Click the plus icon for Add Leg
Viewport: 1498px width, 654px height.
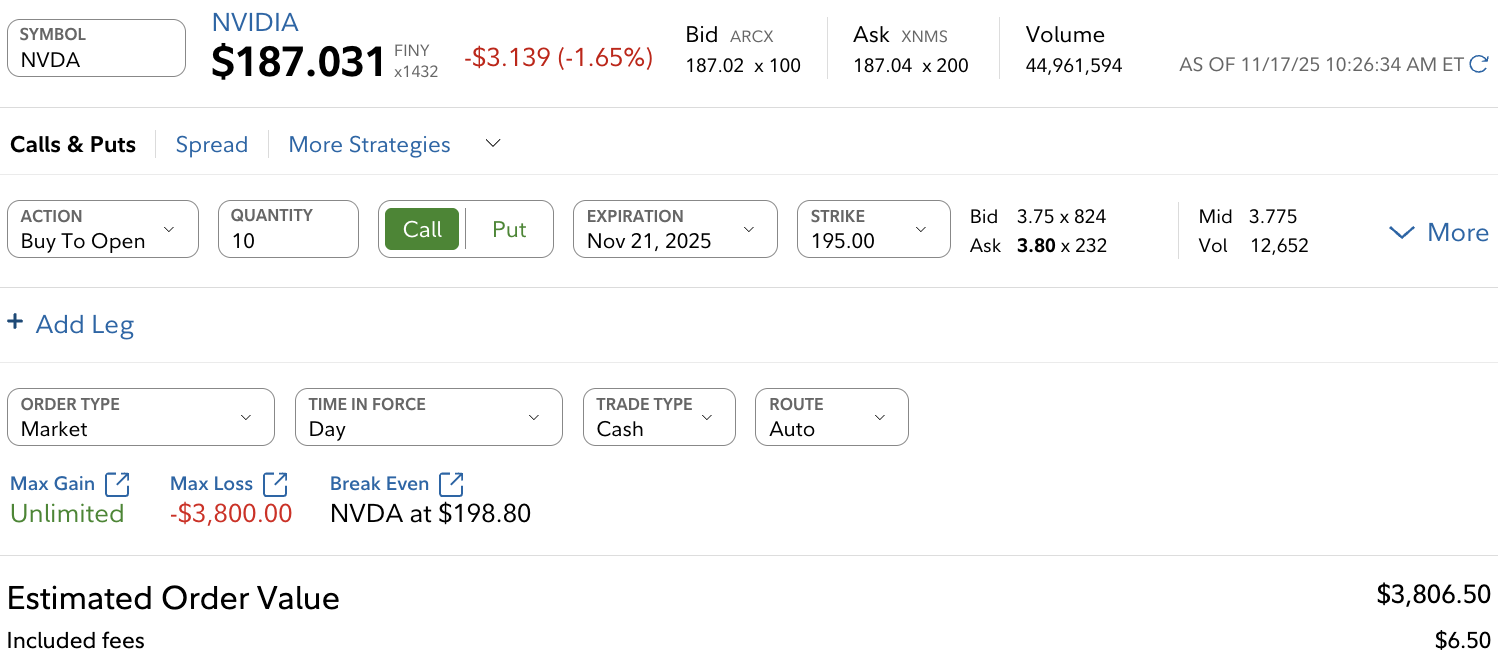point(15,322)
